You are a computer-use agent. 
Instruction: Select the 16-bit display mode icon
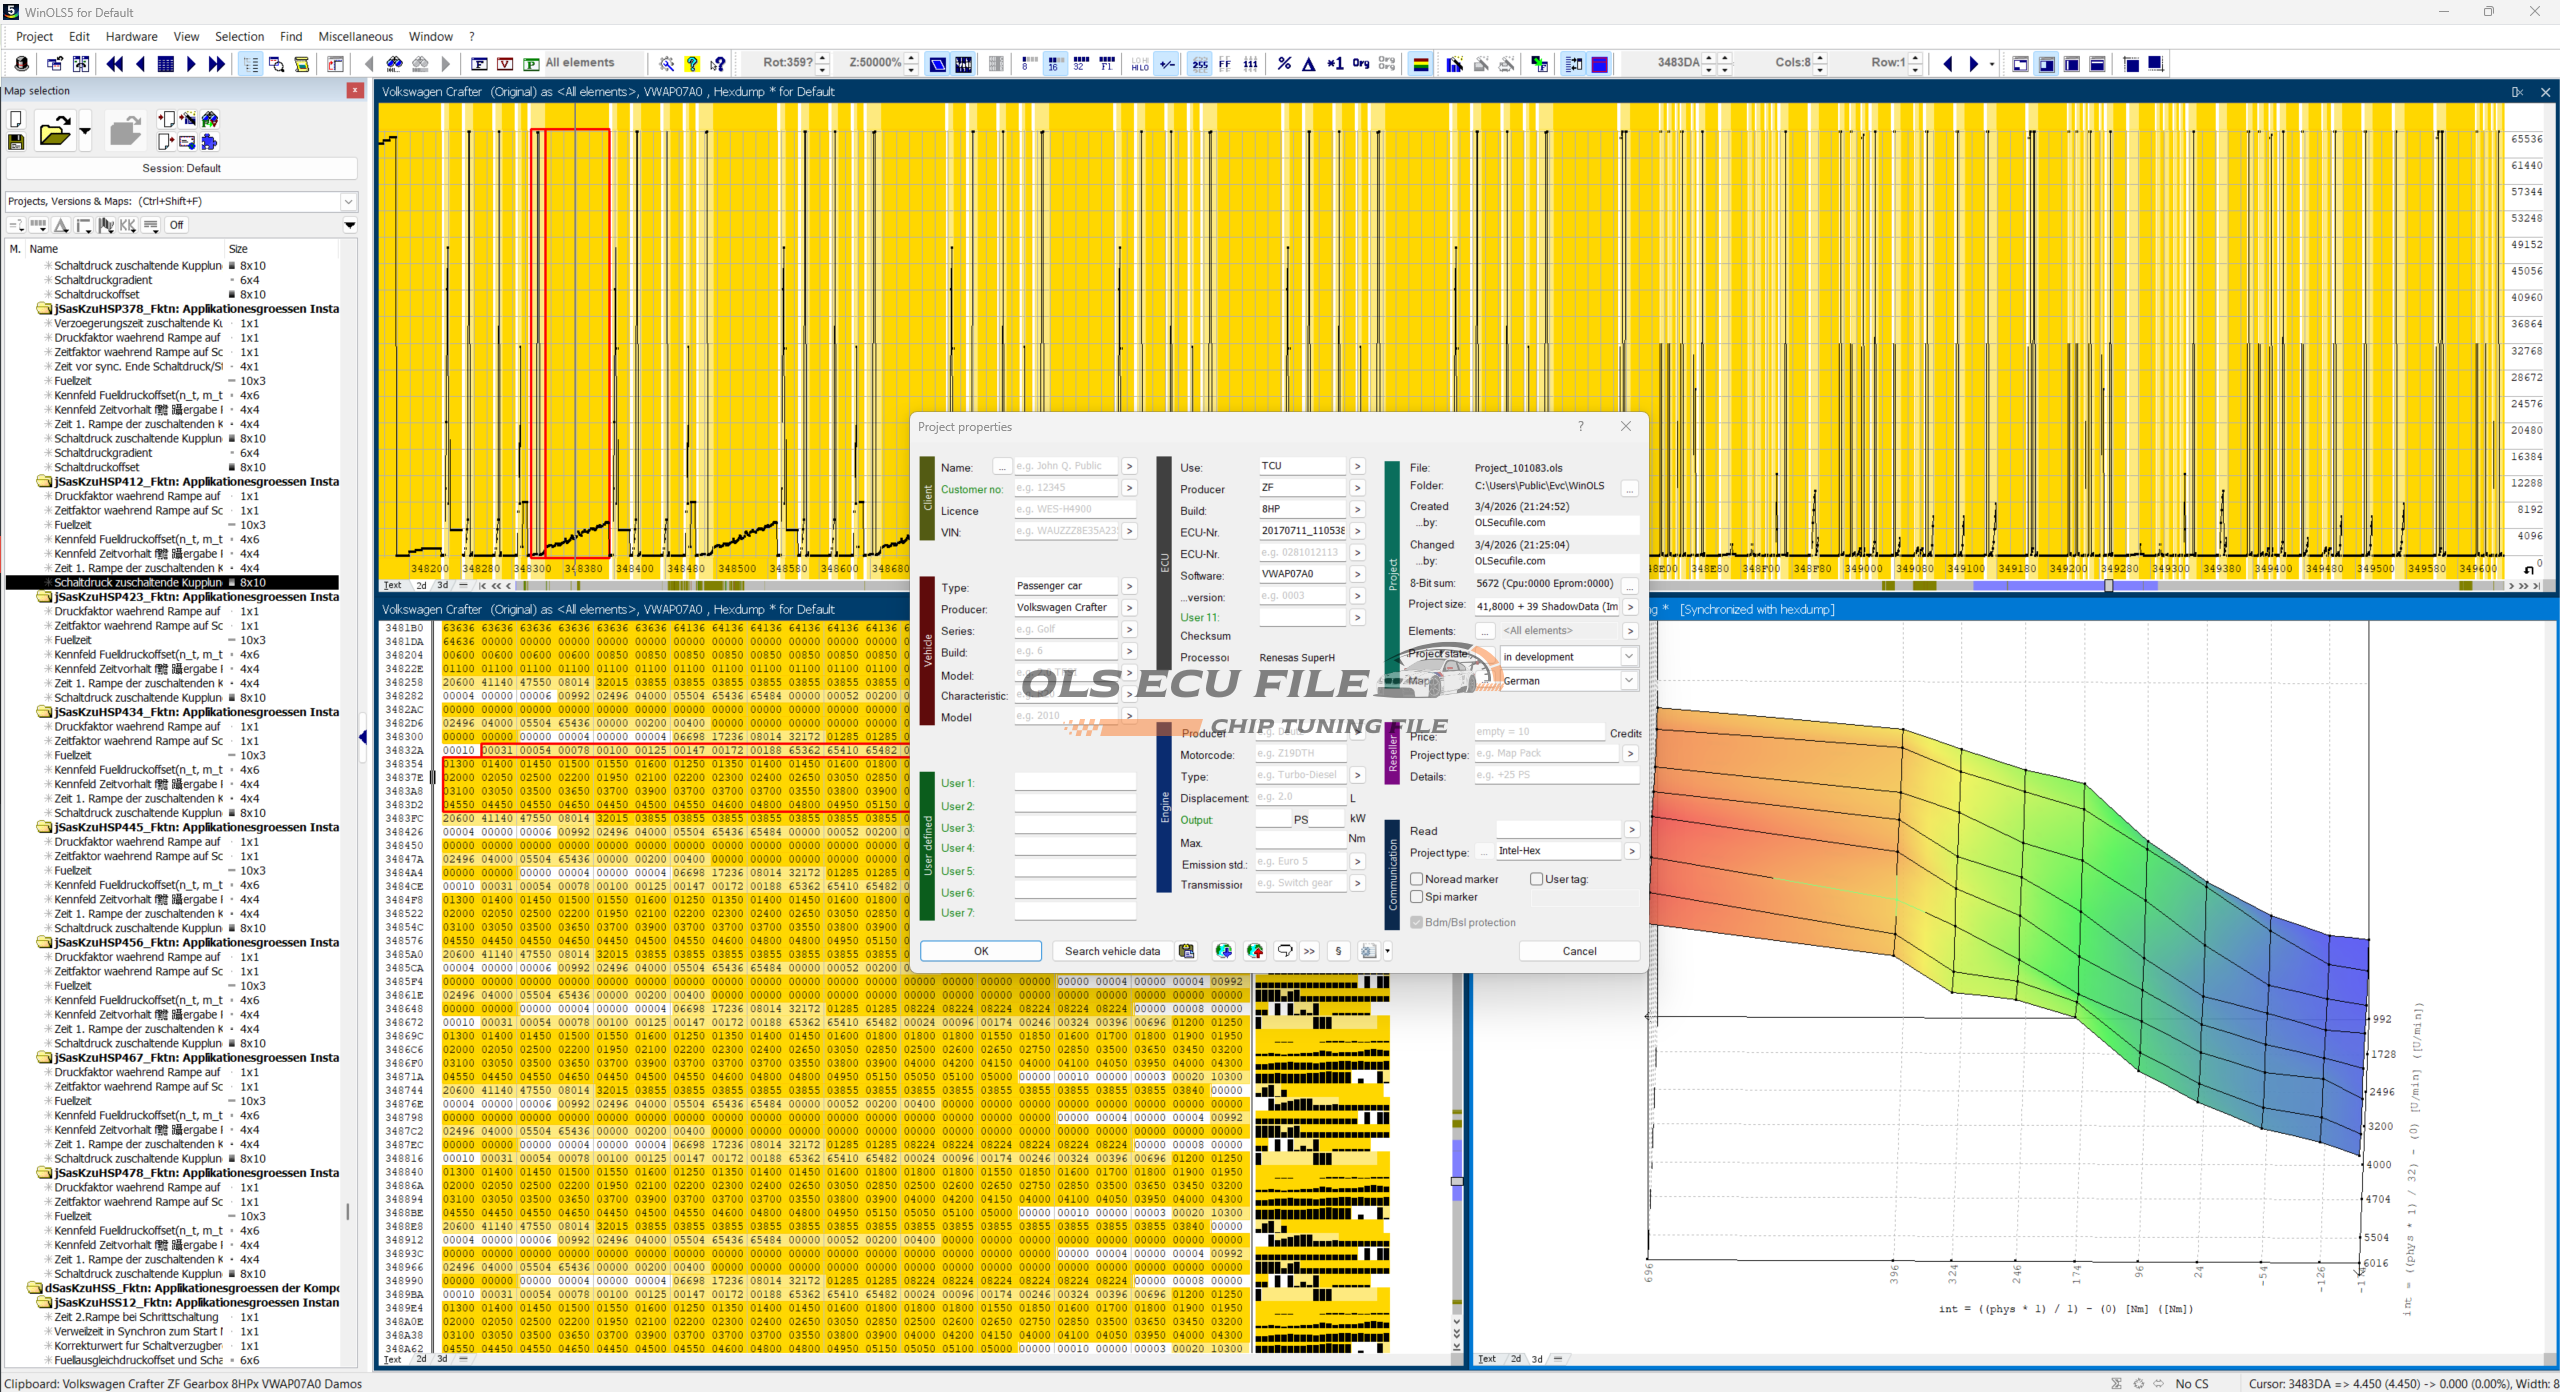1055,64
